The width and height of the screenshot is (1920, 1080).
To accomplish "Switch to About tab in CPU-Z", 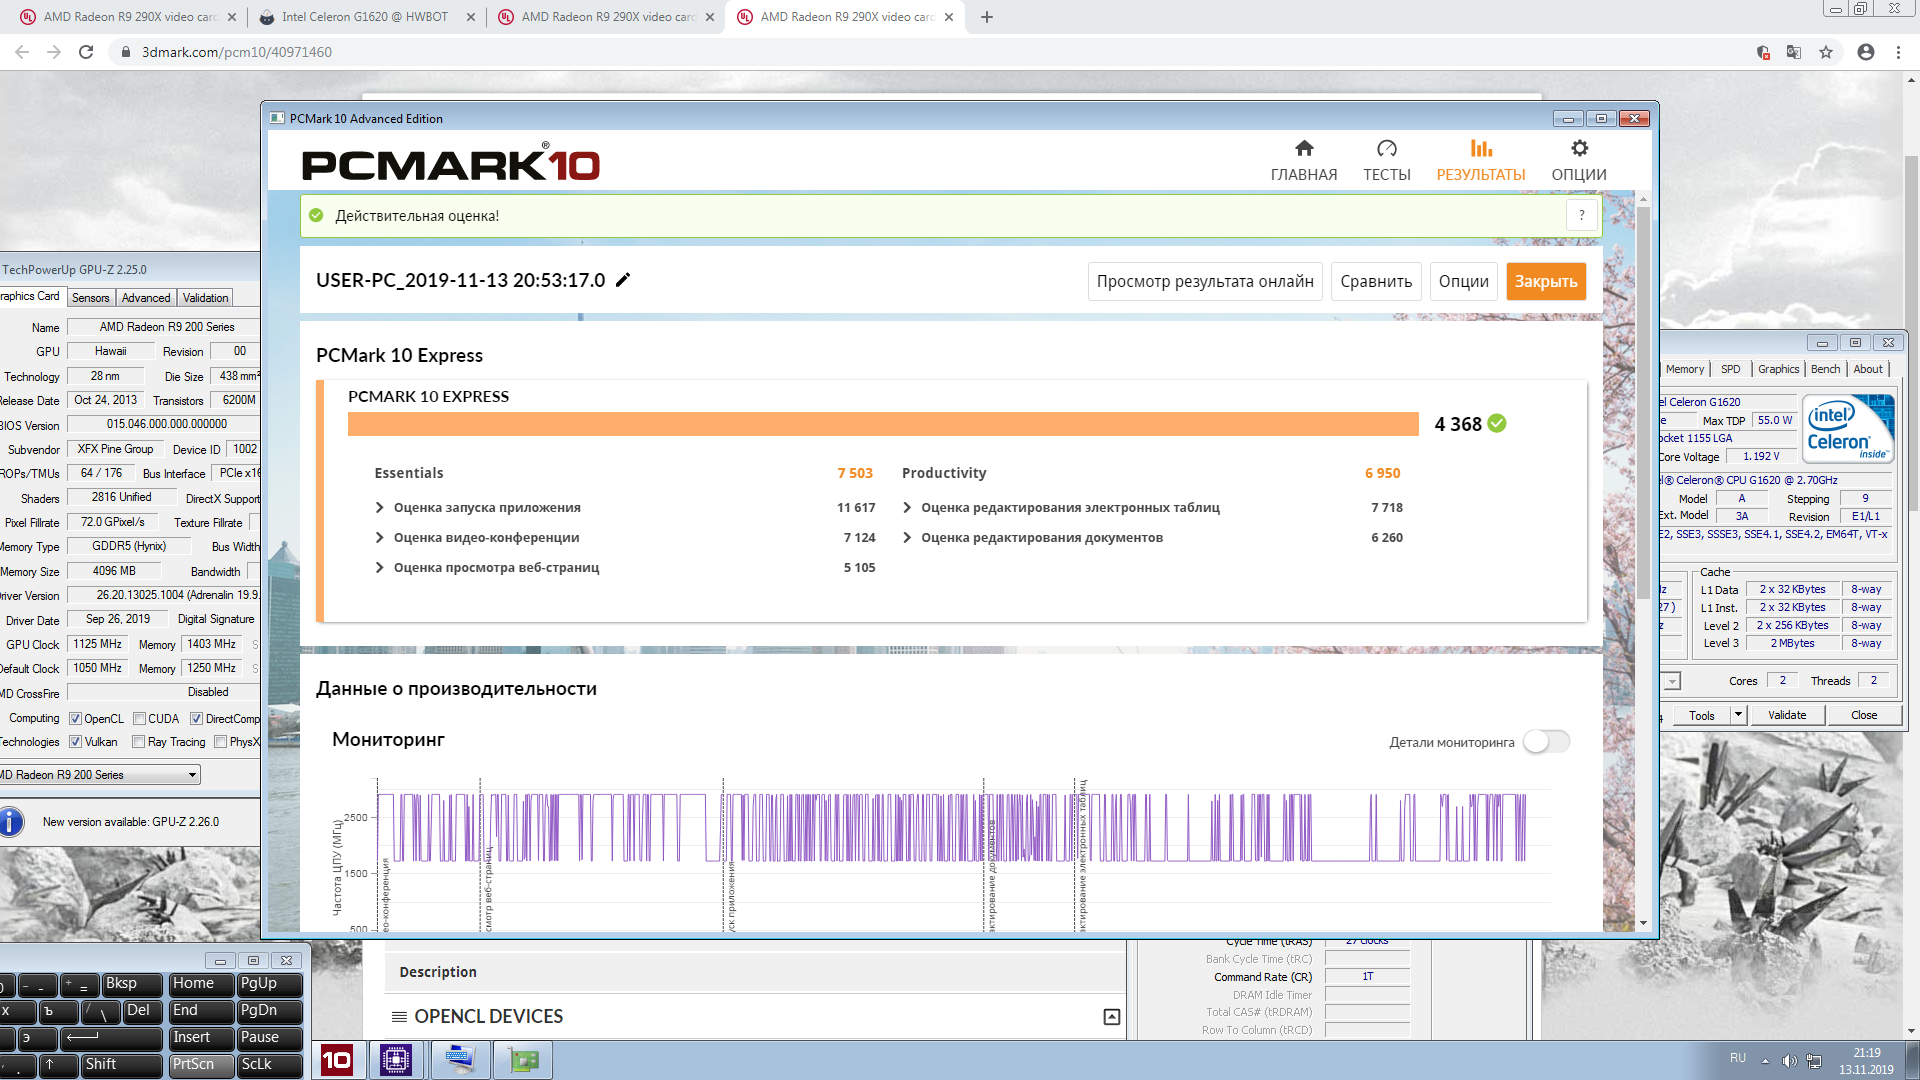I will 1868,369.
